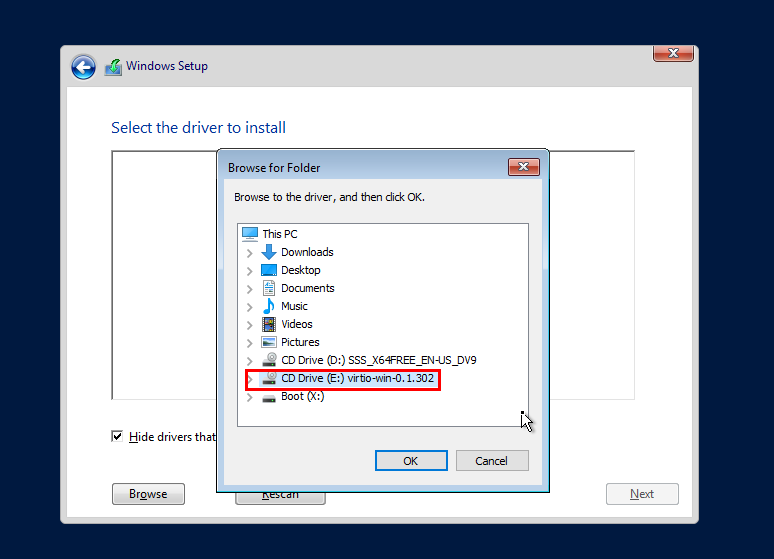
Task: Click the Music note icon
Action: coord(269,306)
